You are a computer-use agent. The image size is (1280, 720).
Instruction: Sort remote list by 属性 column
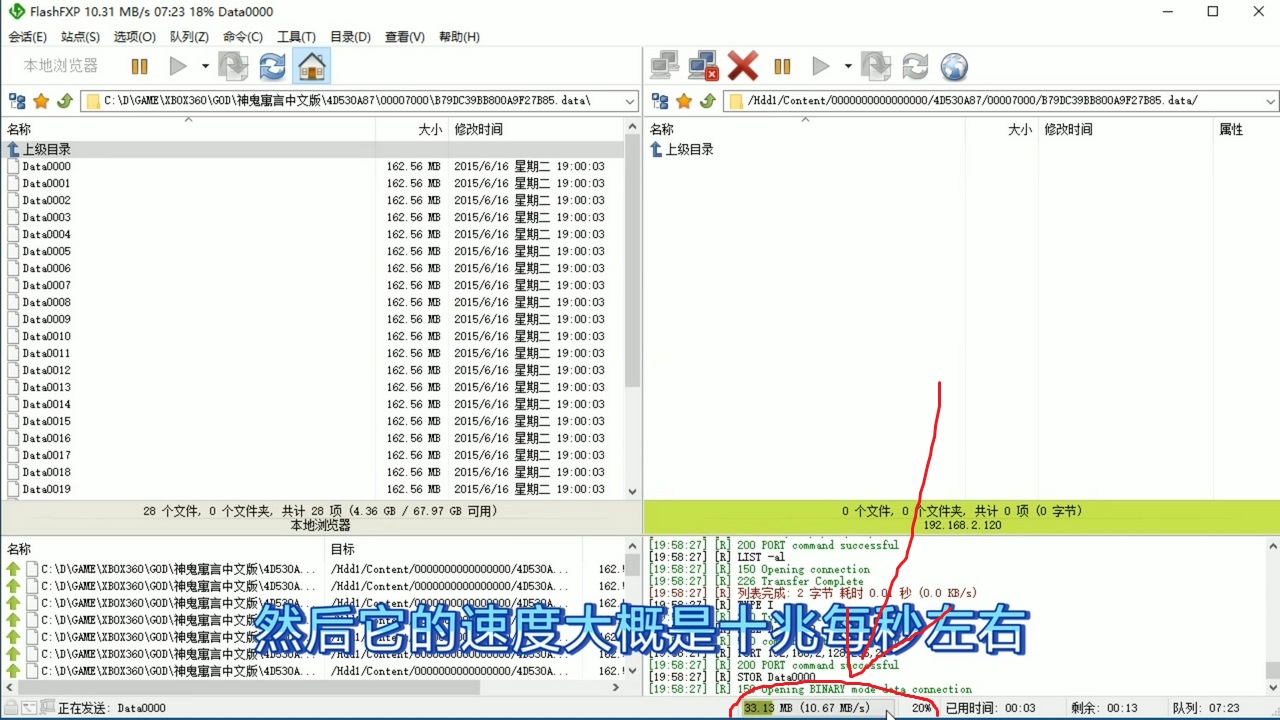pos(1245,129)
